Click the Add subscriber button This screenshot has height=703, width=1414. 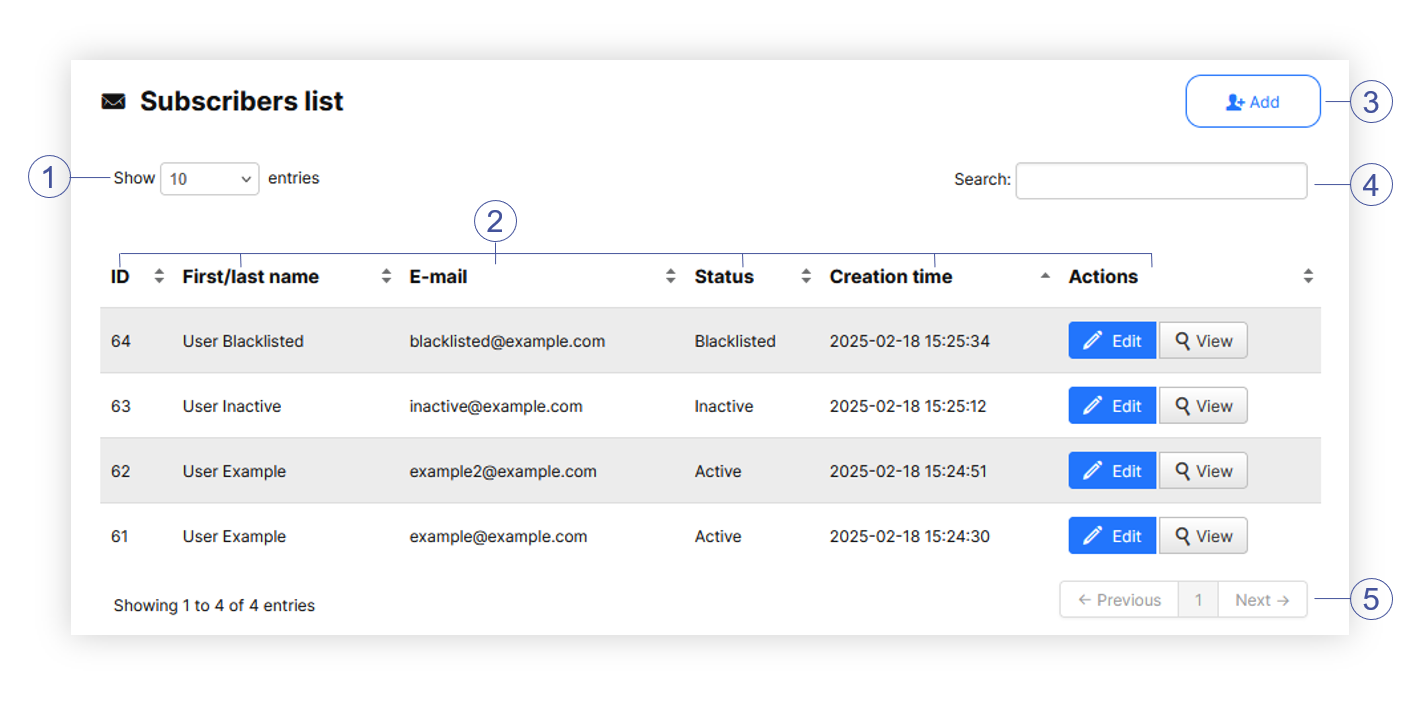1252,102
